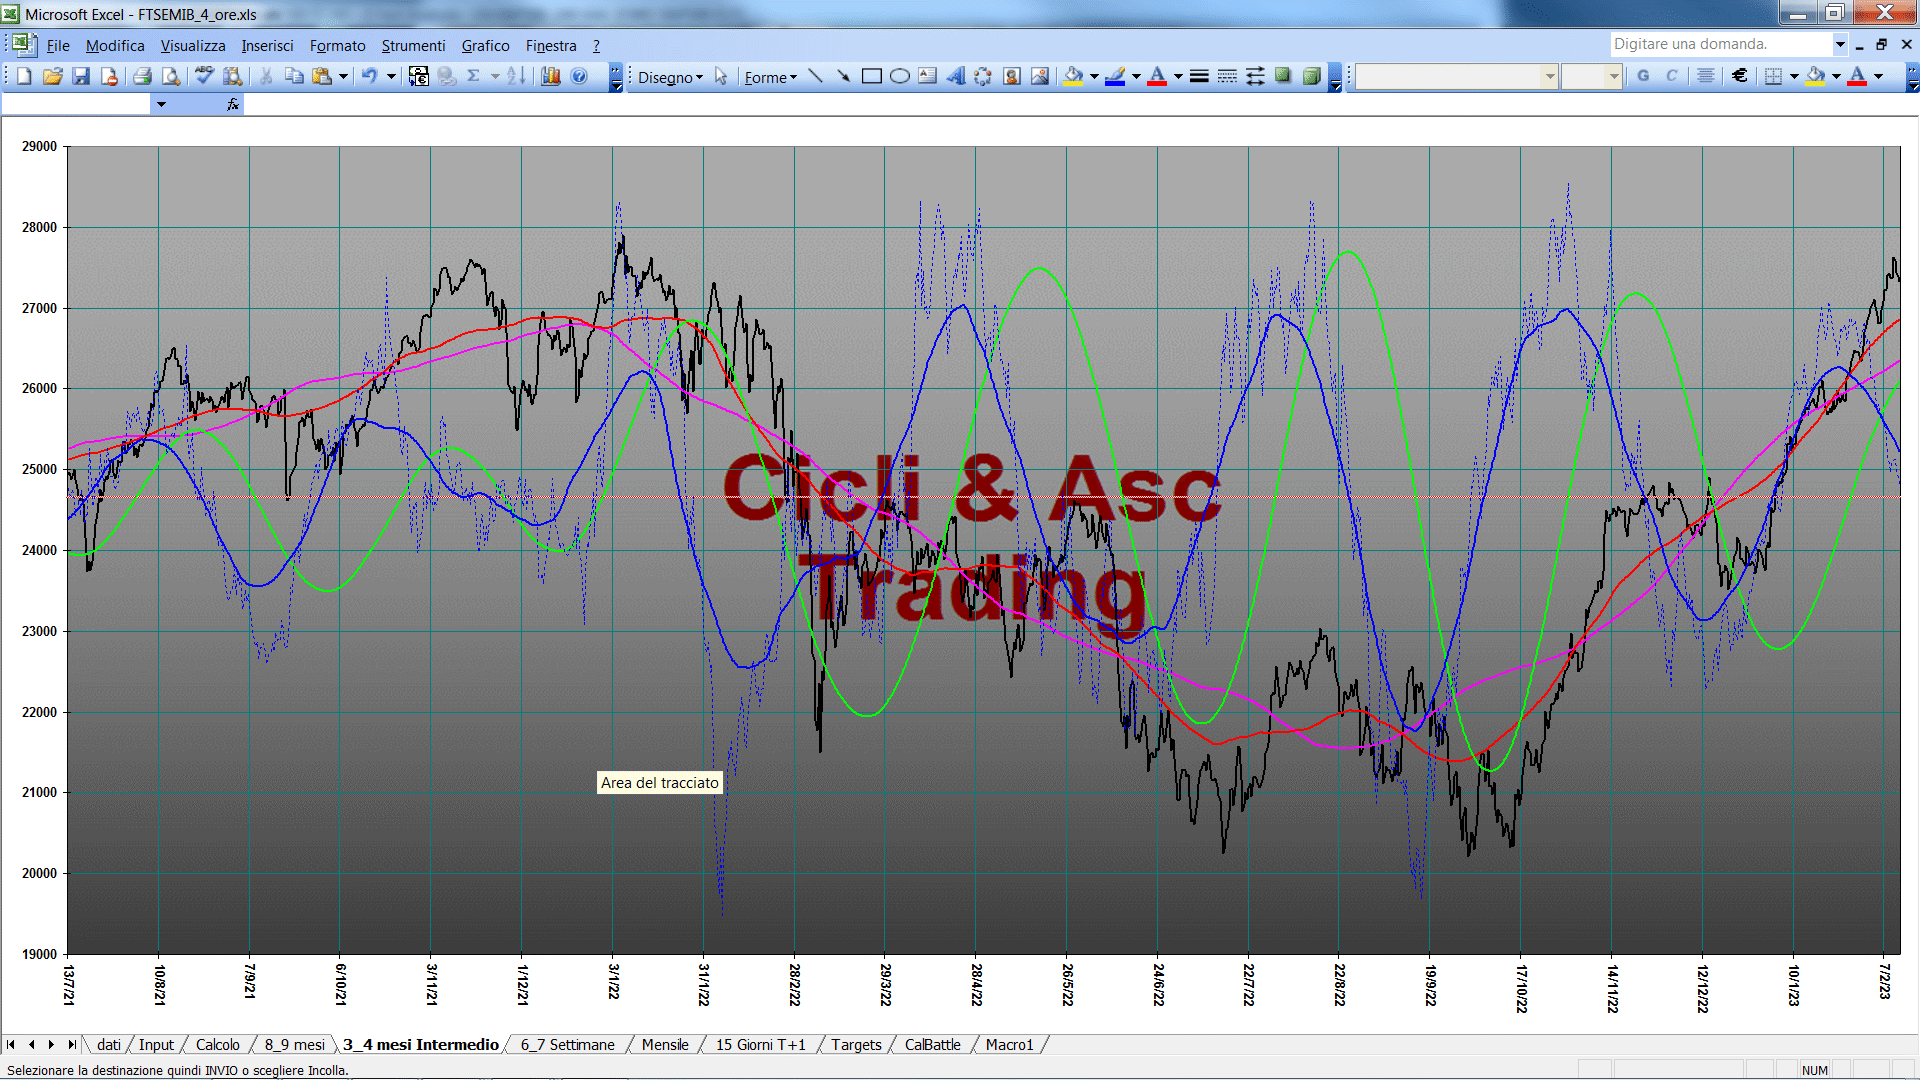The image size is (1920, 1080).
Task: Open the Modifica menu
Action: pos(115,46)
